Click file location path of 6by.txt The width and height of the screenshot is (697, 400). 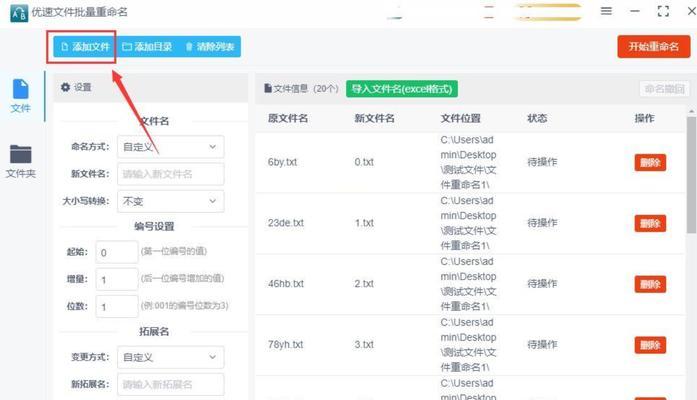pos(469,162)
